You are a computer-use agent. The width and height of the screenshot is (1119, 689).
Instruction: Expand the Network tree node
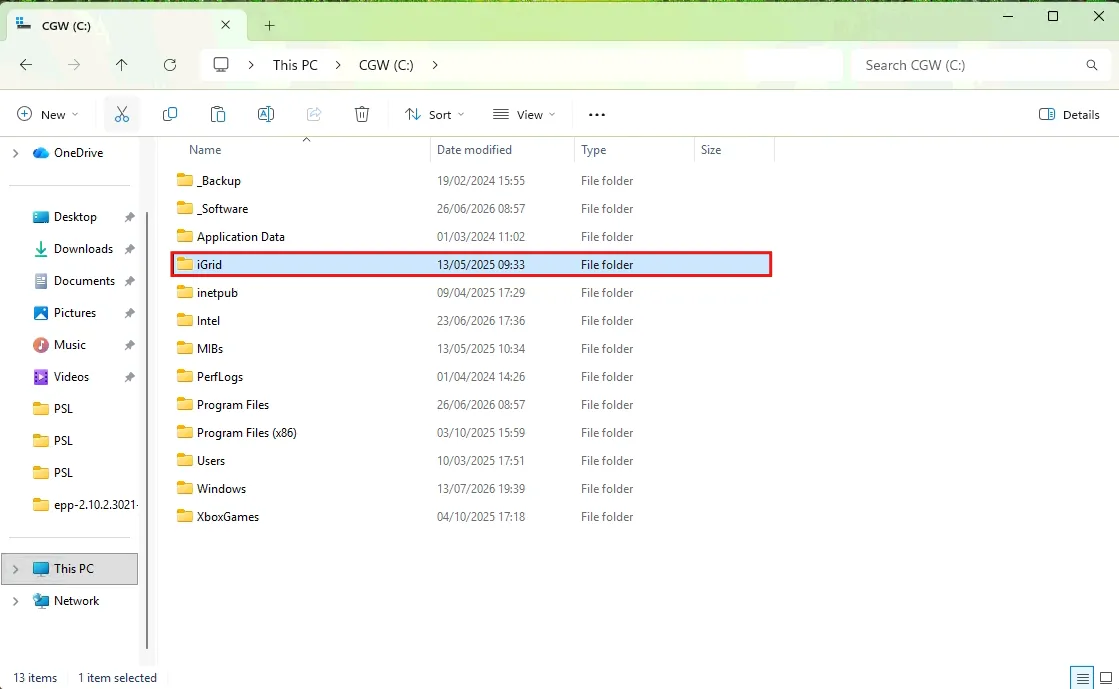(x=15, y=601)
